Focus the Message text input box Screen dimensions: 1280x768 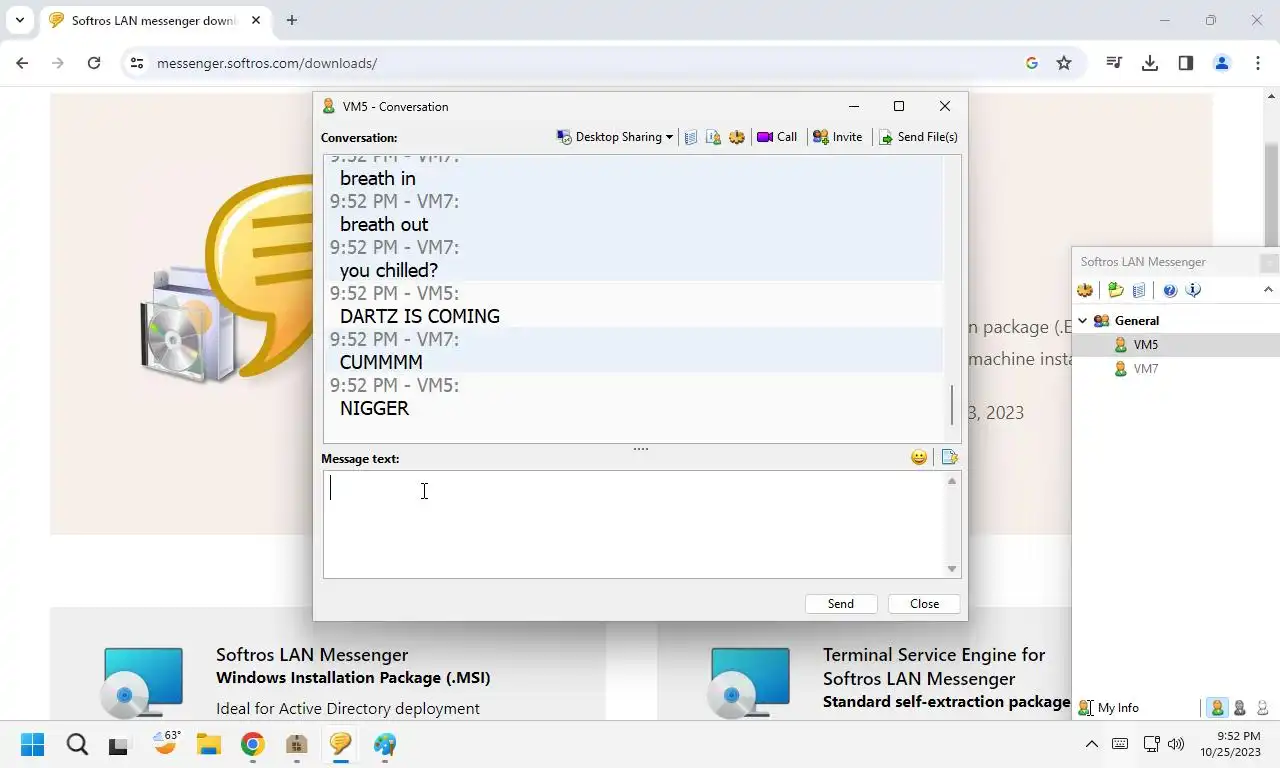tap(634, 524)
